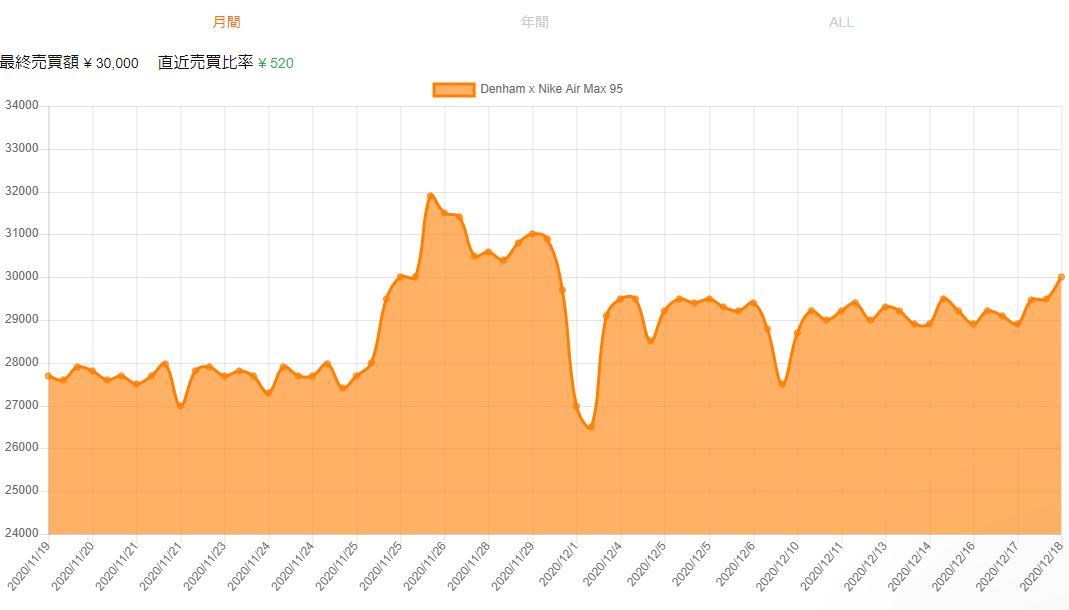Click the 27000 y-axis label

(22, 405)
